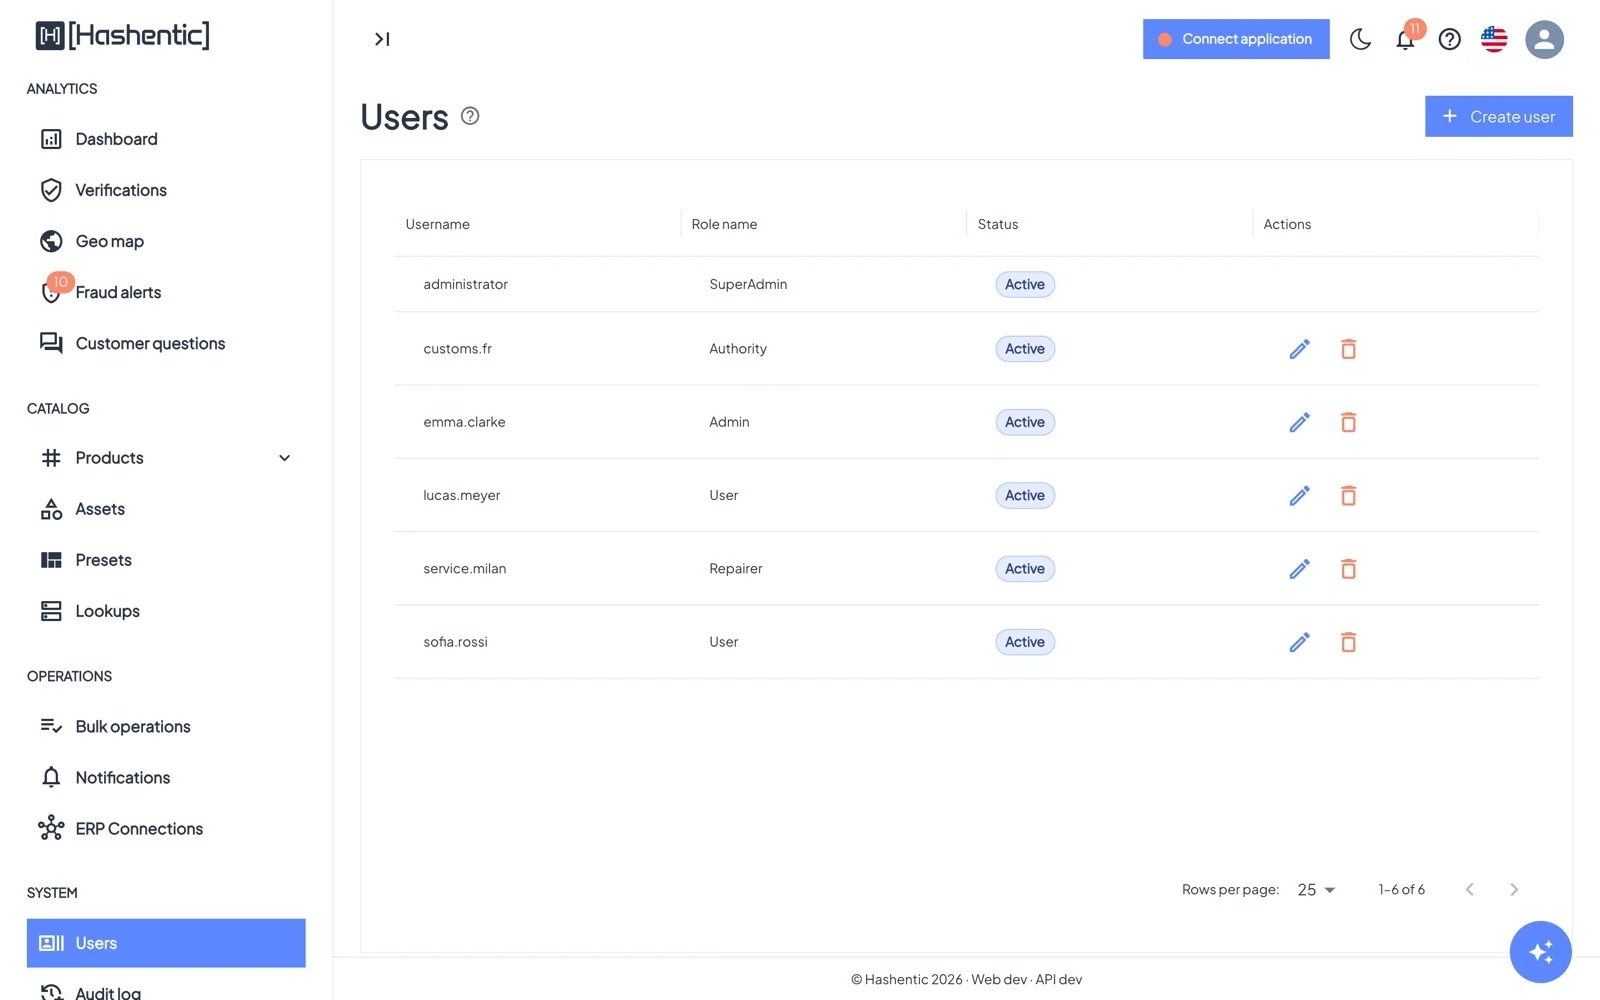The image size is (1600, 1000).
Task: Delete the service.milan user
Action: point(1348,569)
